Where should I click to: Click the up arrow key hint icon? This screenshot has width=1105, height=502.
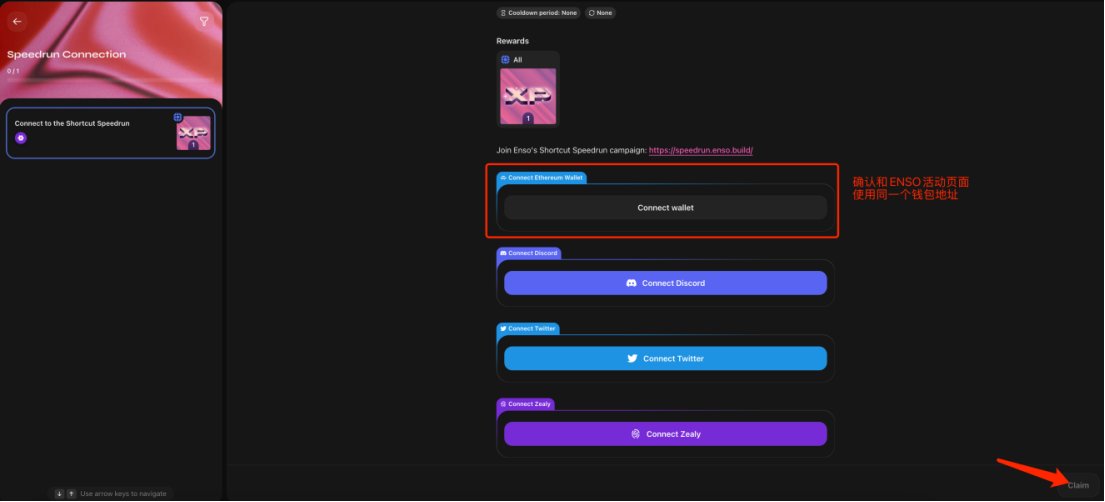click(71, 494)
